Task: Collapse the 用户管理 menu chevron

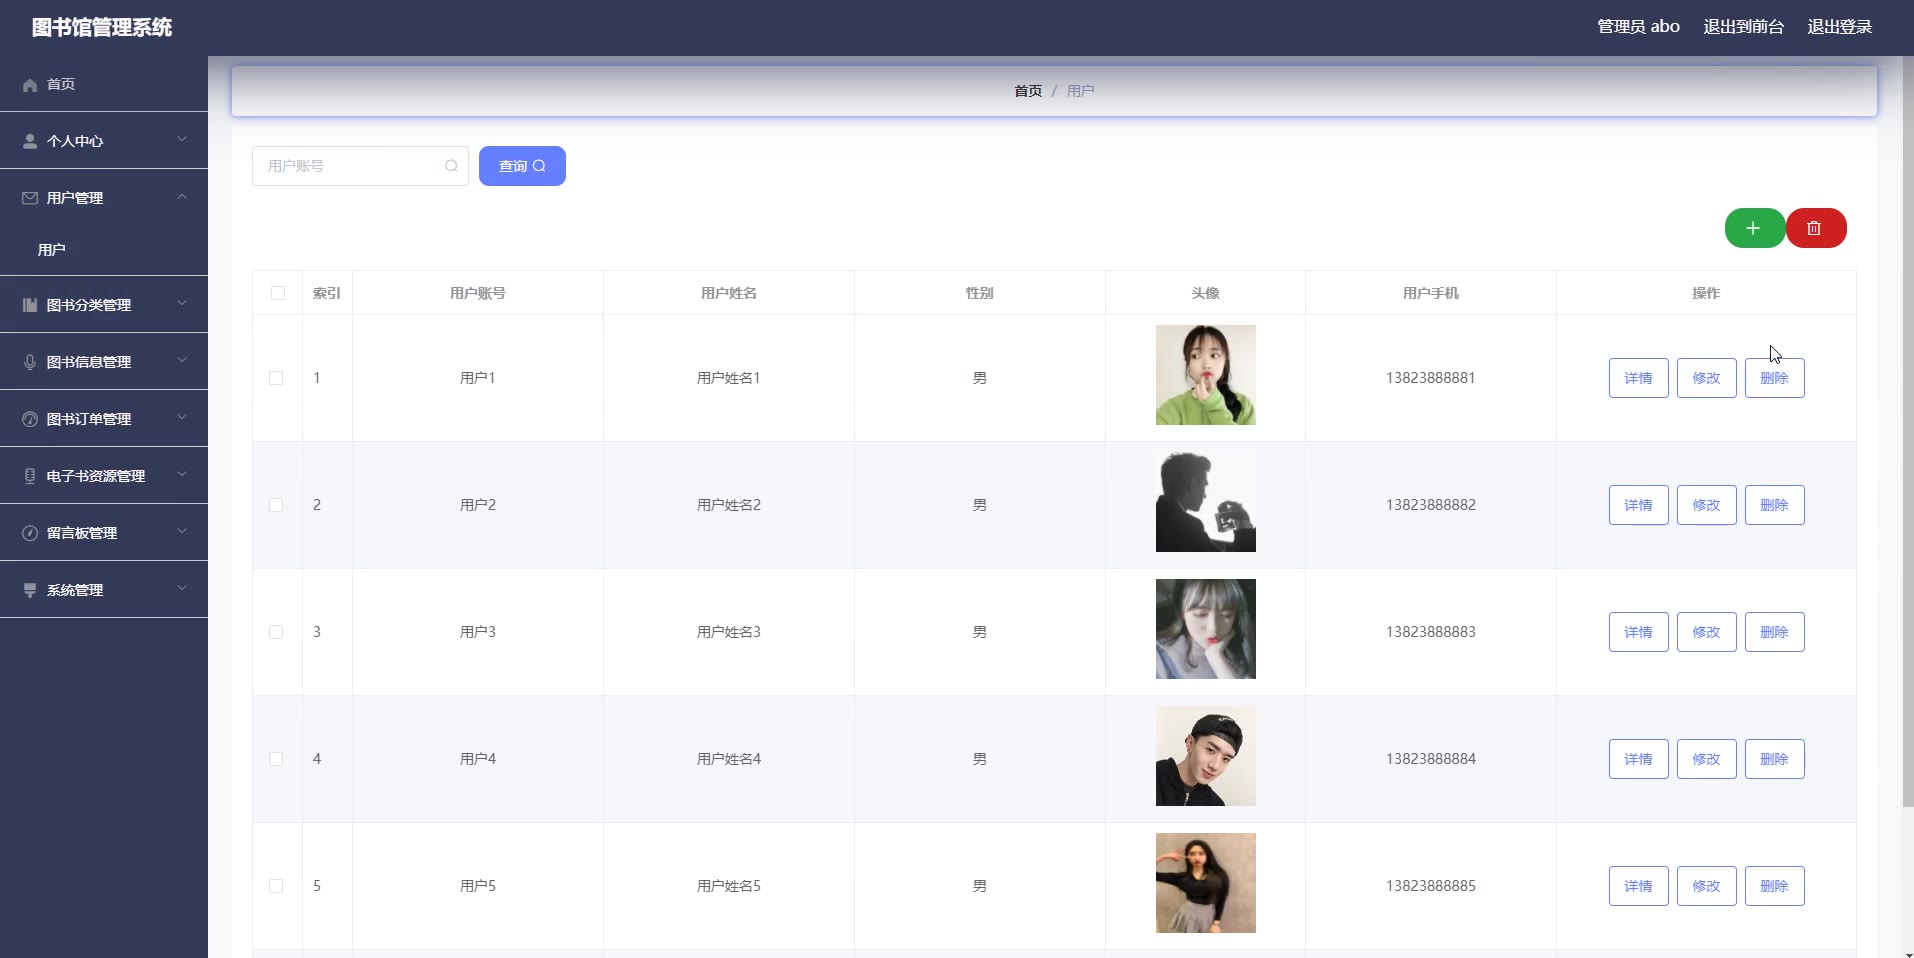Action: click(182, 196)
